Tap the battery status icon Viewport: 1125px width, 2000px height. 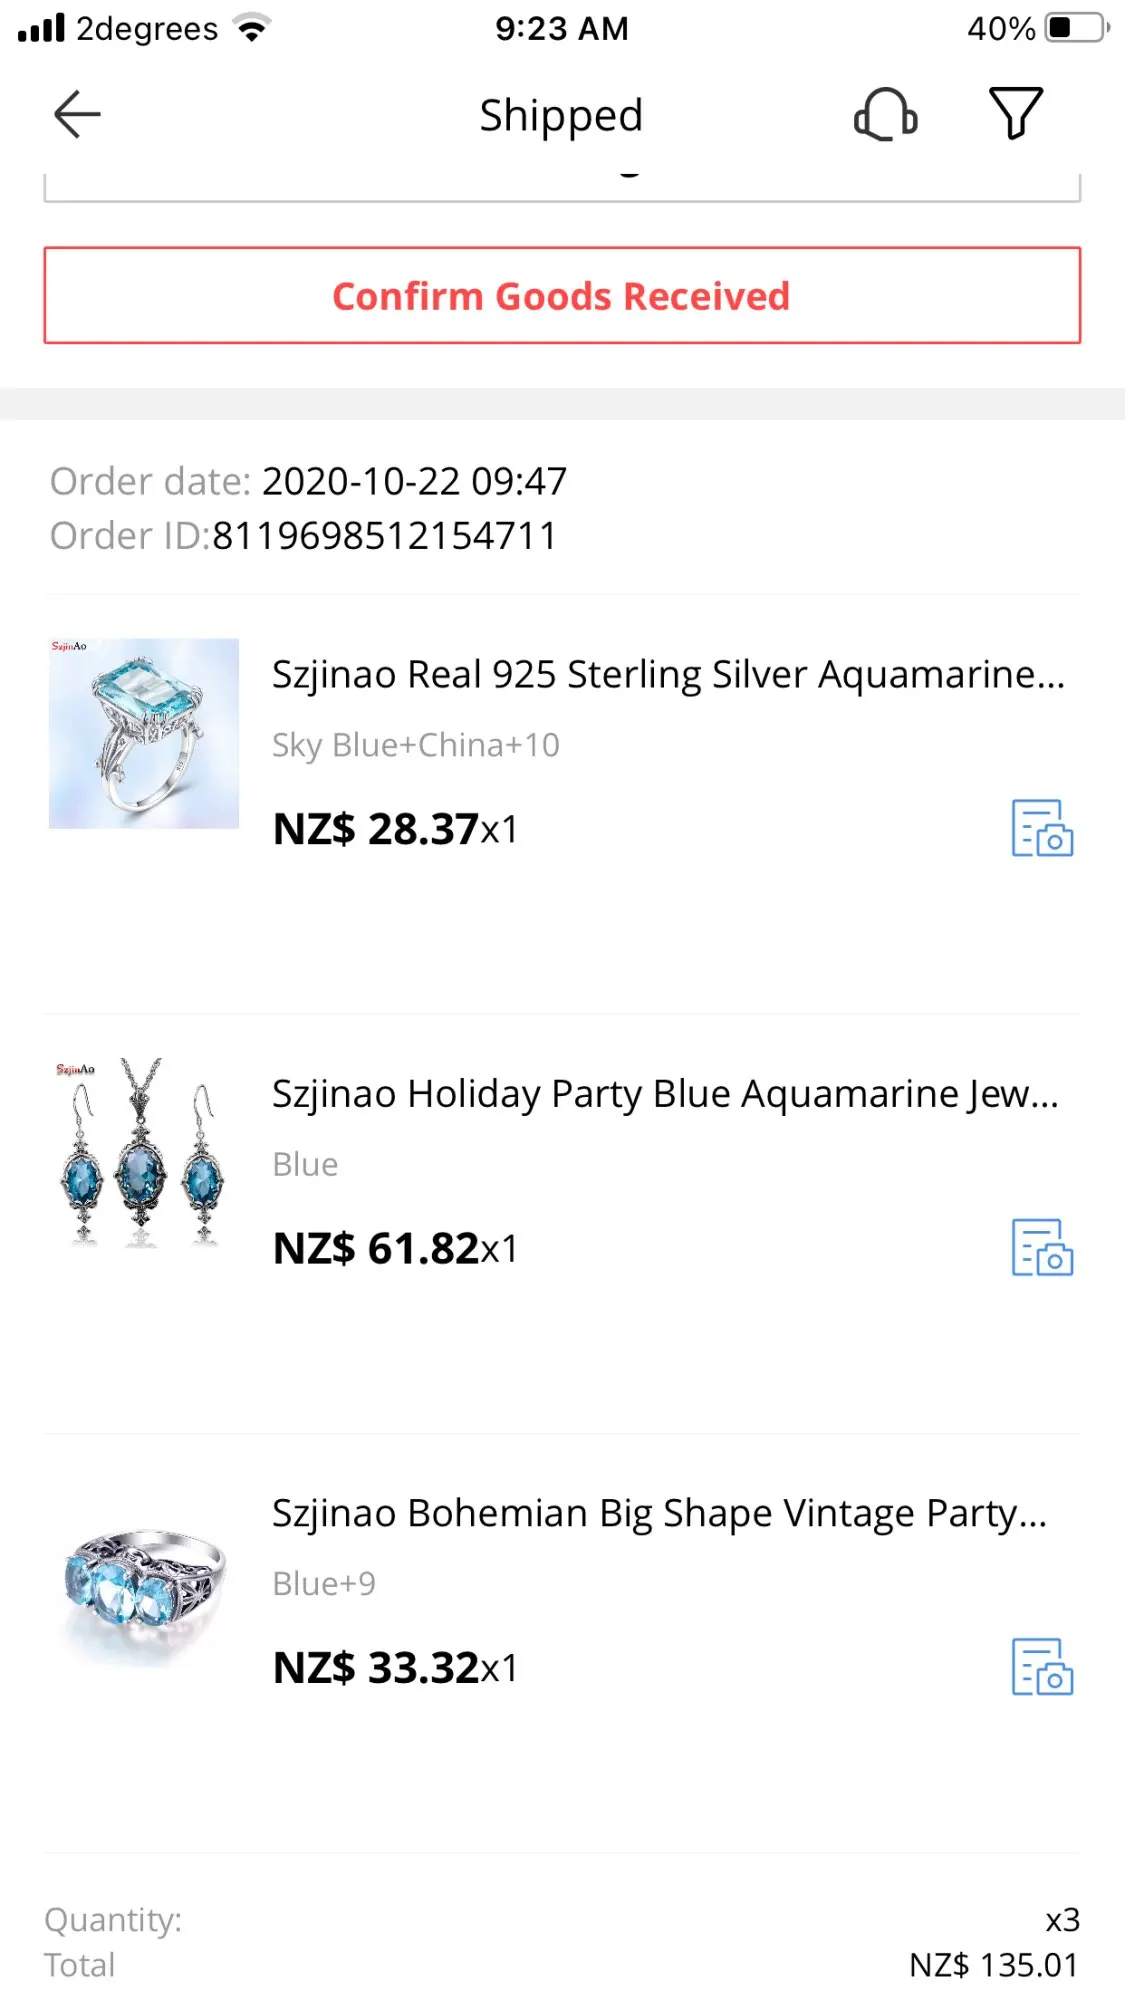[x=1076, y=28]
